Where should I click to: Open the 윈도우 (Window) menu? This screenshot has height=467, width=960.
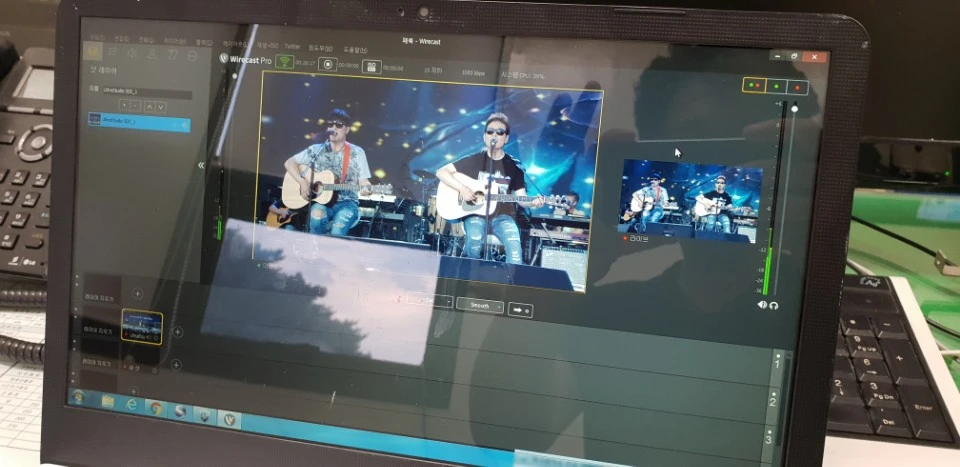(321, 47)
